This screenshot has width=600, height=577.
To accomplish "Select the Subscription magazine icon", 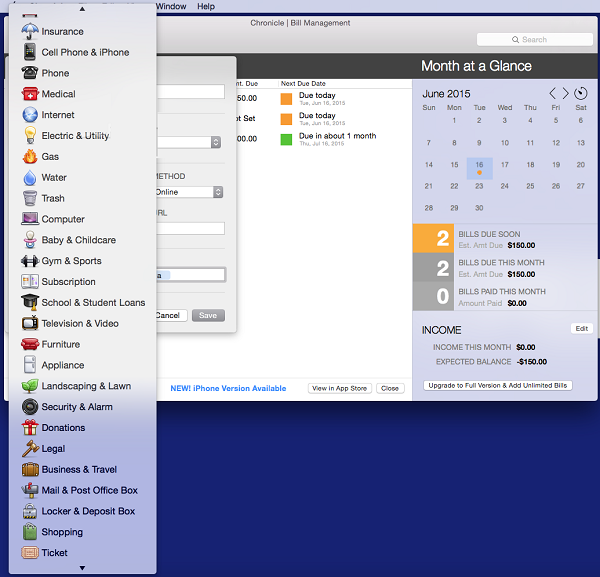I will [30, 282].
